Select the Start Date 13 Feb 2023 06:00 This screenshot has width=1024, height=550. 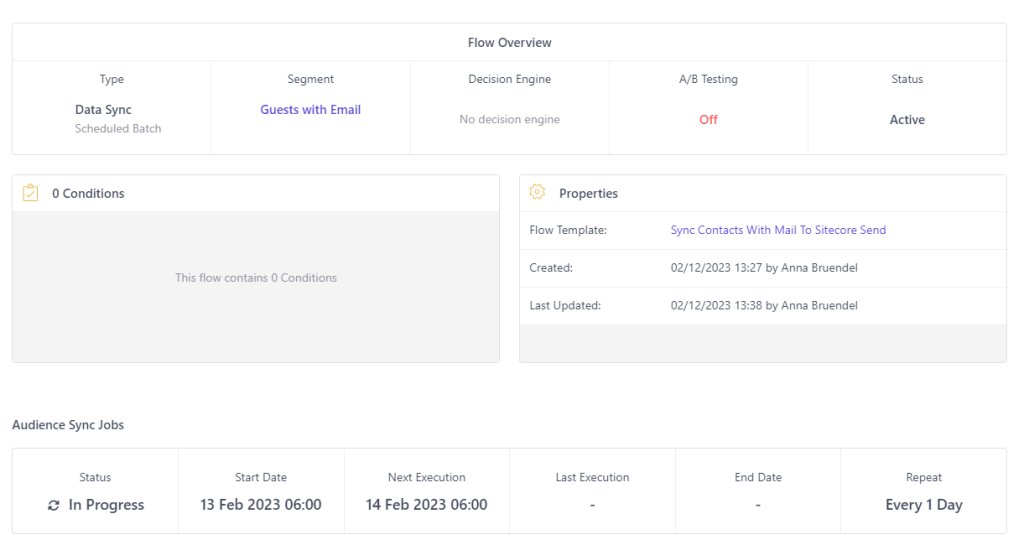tap(261, 505)
